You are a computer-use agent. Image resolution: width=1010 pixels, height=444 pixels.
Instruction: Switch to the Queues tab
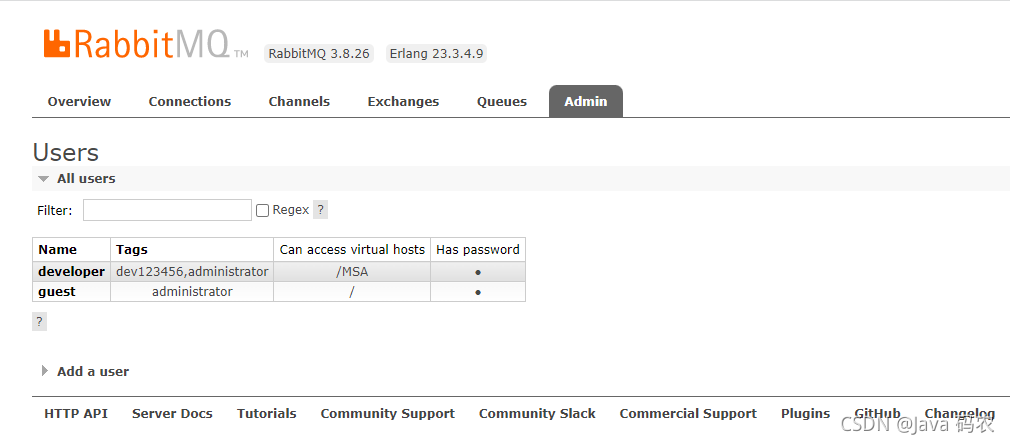[502, 101]
